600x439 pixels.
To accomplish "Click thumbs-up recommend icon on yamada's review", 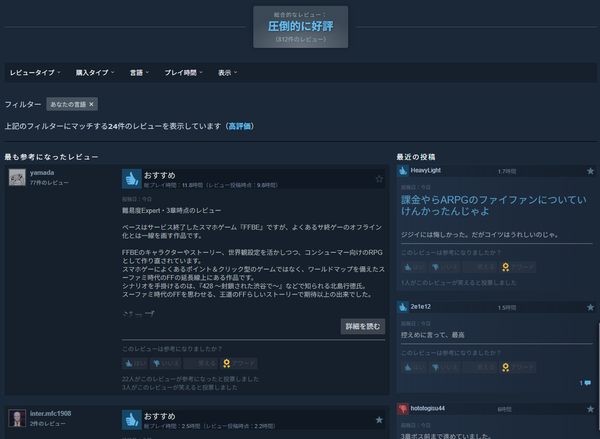I will pyautogui.click(x=132, y=179).
